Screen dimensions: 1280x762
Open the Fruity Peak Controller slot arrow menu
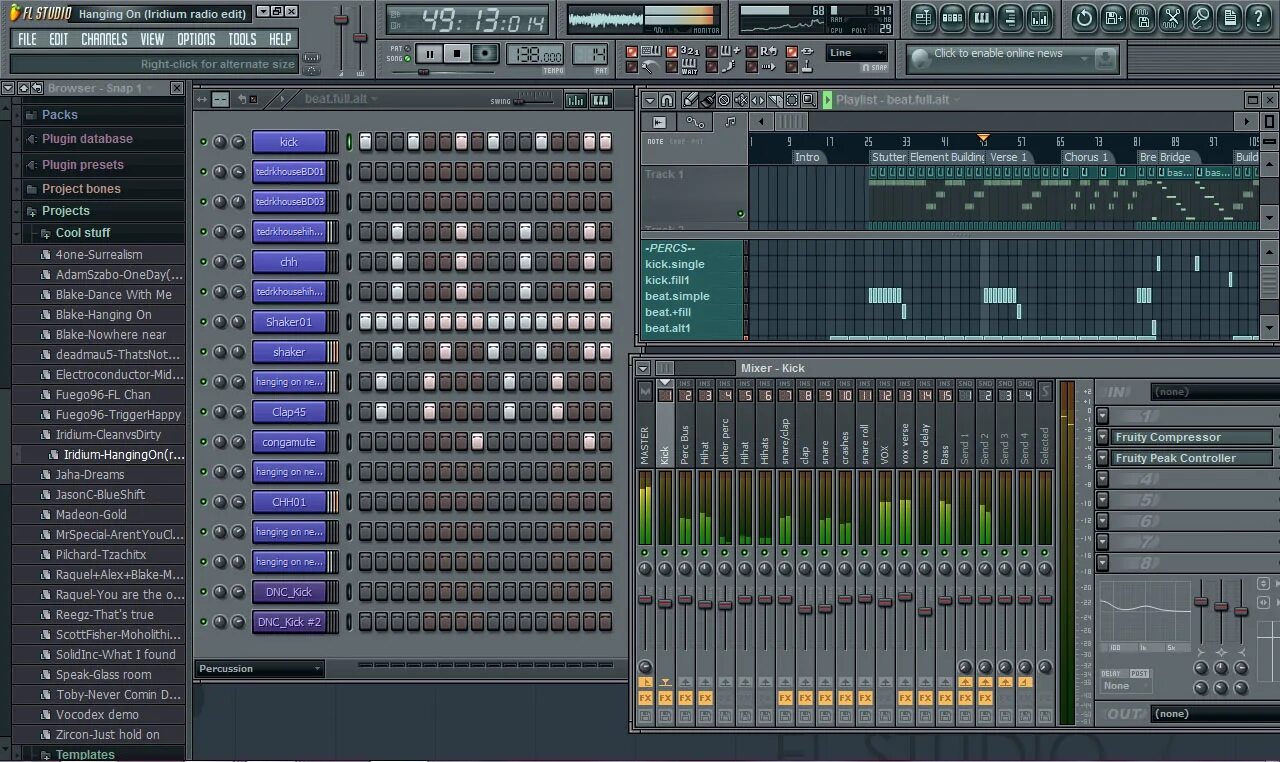pyautogui.click(x=1102, y=458)
